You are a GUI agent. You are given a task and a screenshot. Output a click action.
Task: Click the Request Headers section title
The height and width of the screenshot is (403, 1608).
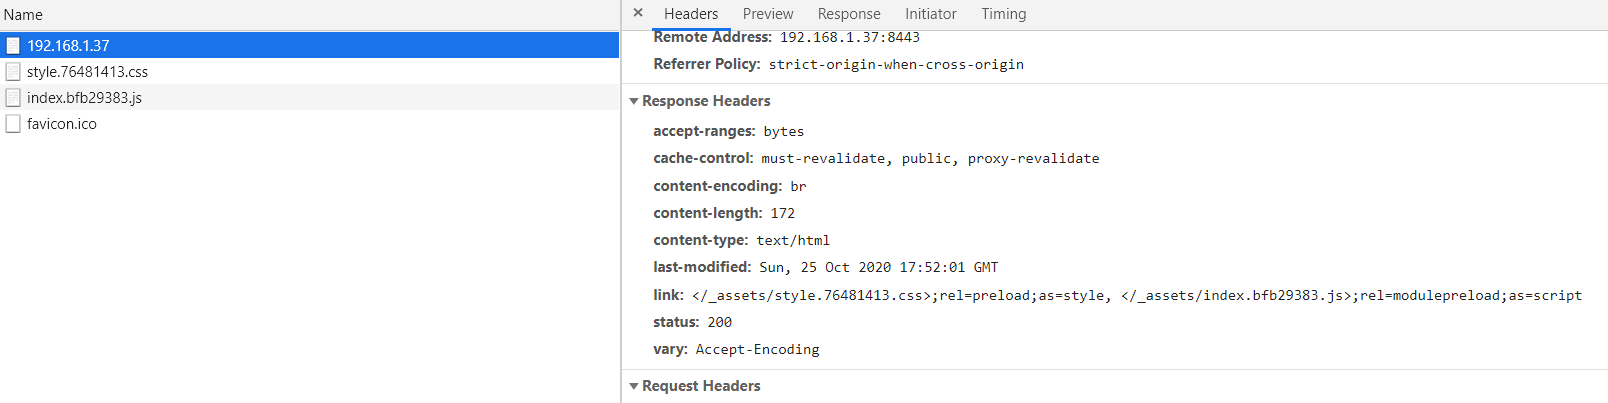click(x=701, y=386)
